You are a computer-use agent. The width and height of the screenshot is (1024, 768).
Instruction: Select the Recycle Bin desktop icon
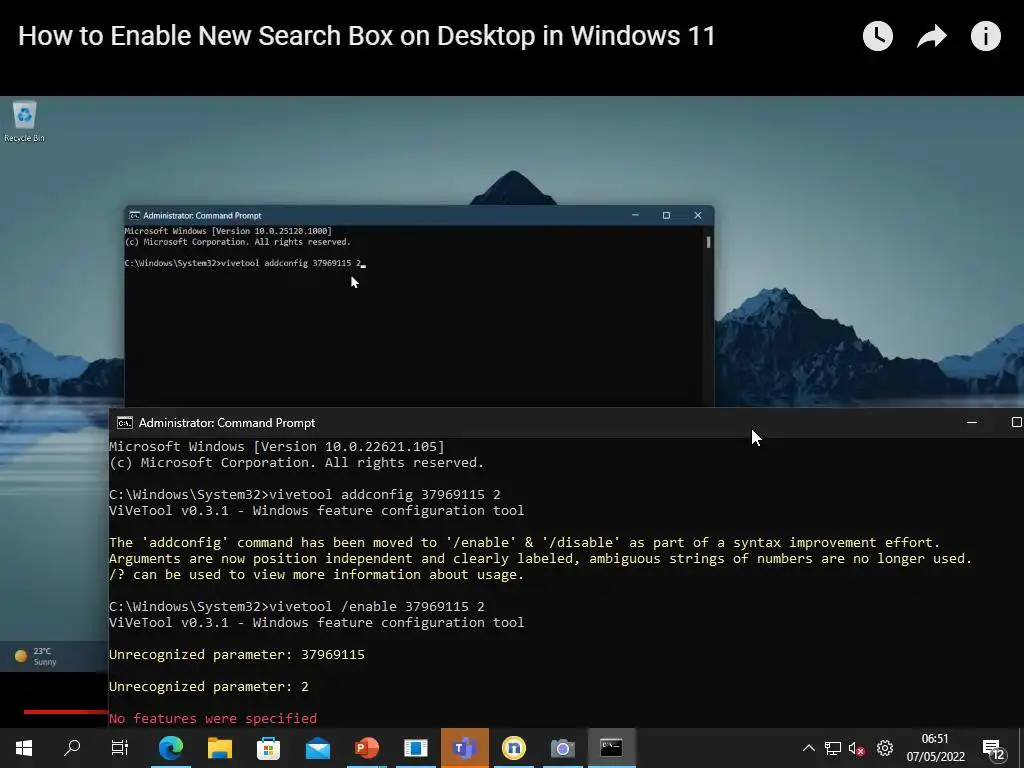24,121
